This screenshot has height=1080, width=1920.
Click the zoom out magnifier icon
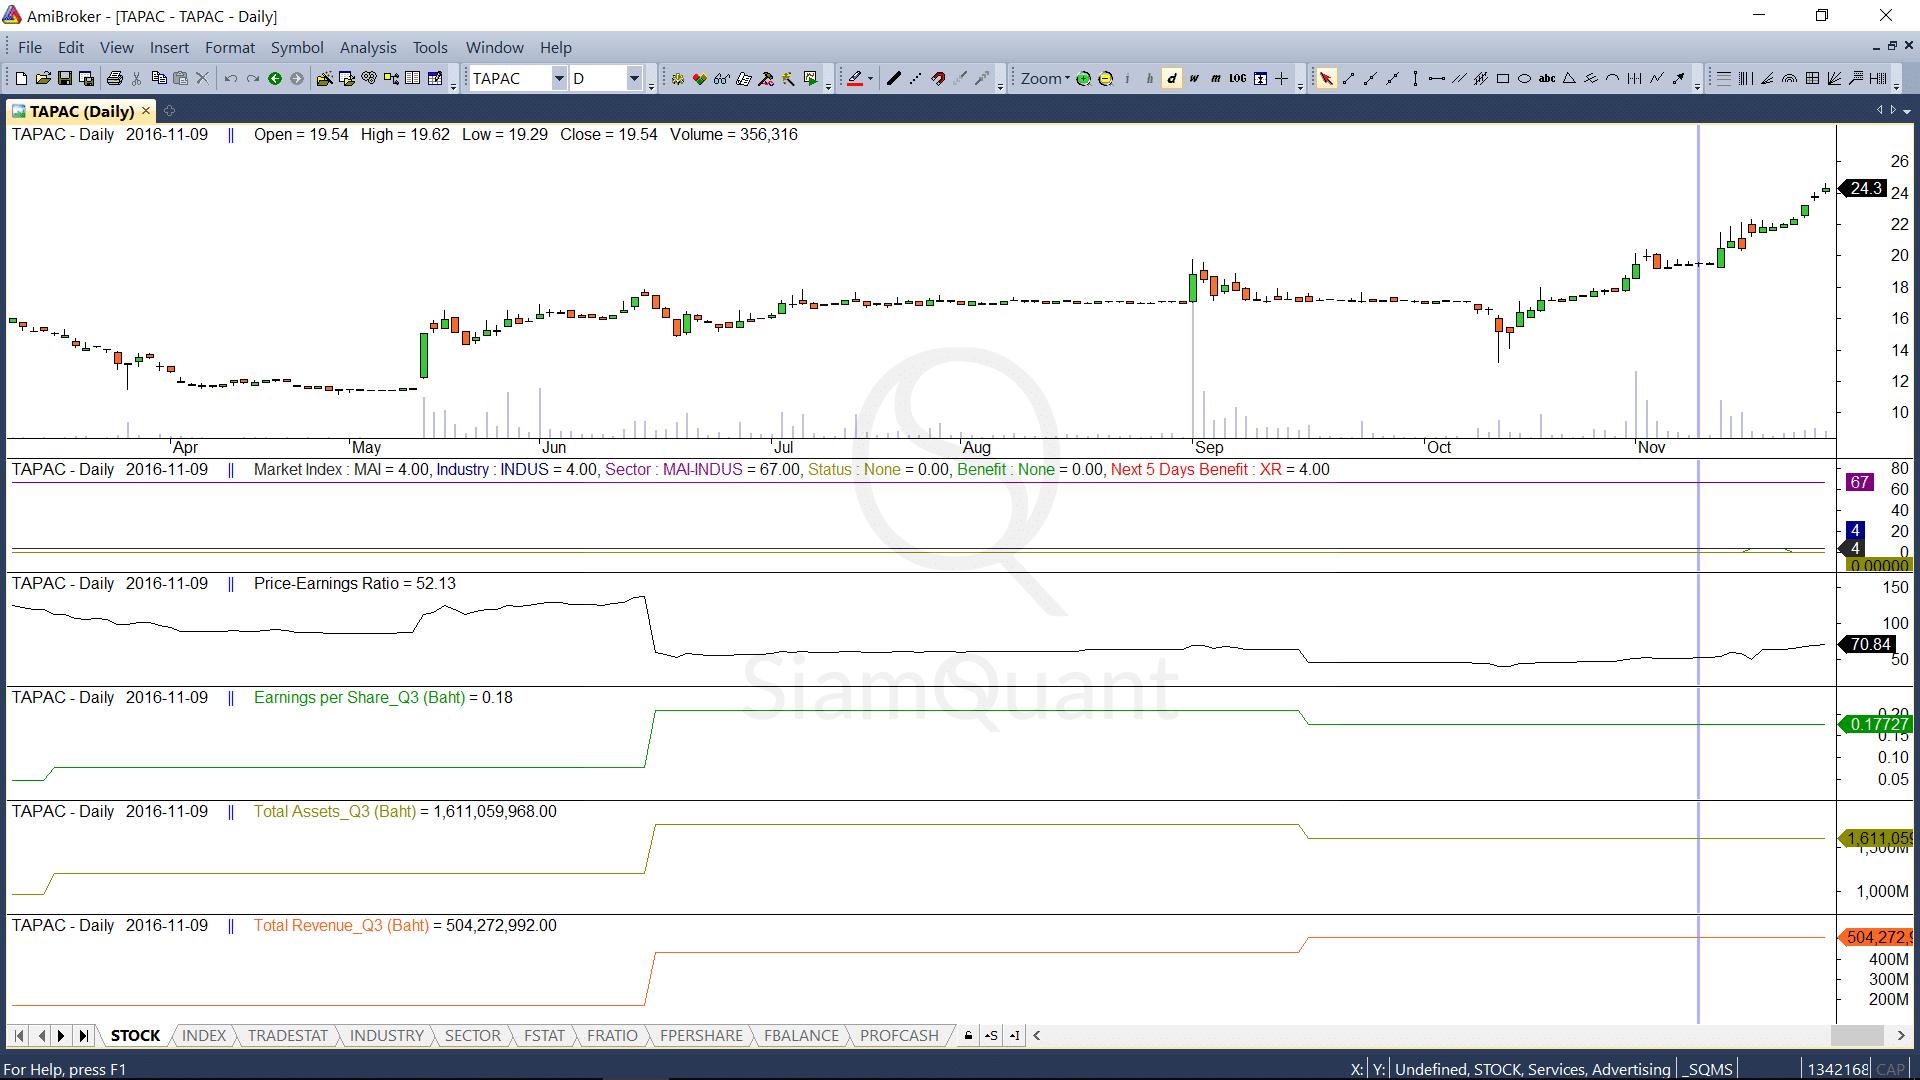pos(1105,78)
